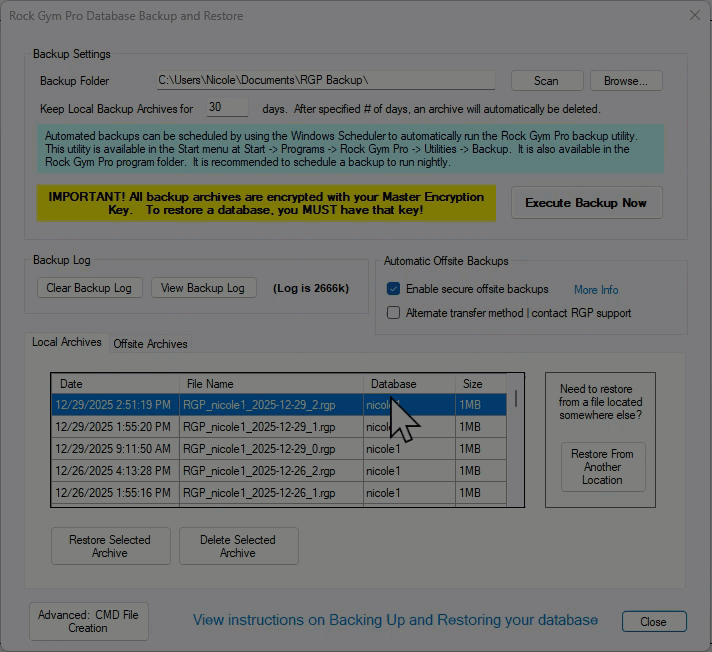Open the backup and restore instructions link
The height and width of the screenshot is (652, 712).
(x=395, y=620)
